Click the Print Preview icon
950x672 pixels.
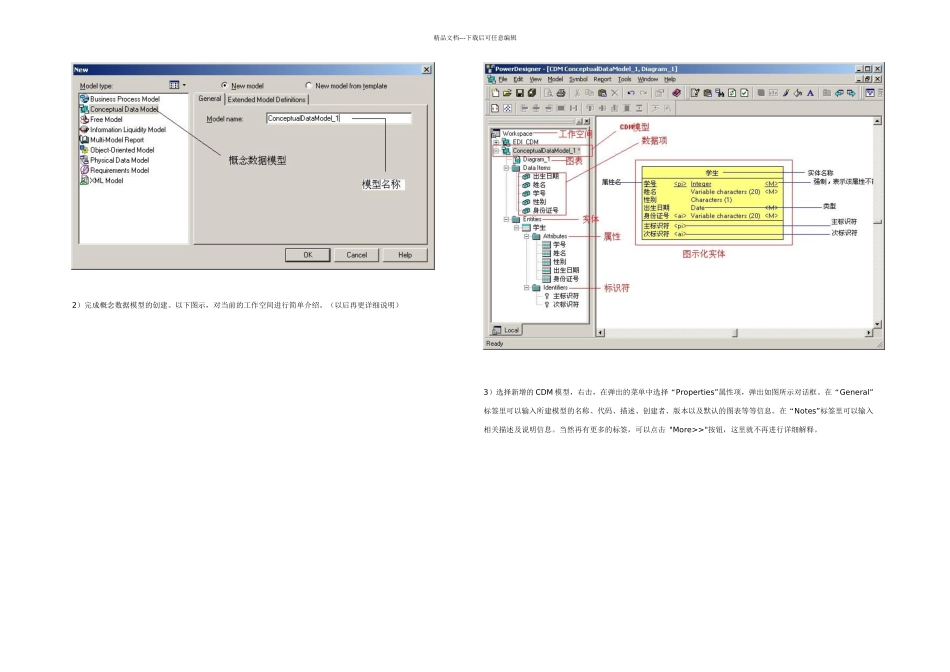coord(548,93)
